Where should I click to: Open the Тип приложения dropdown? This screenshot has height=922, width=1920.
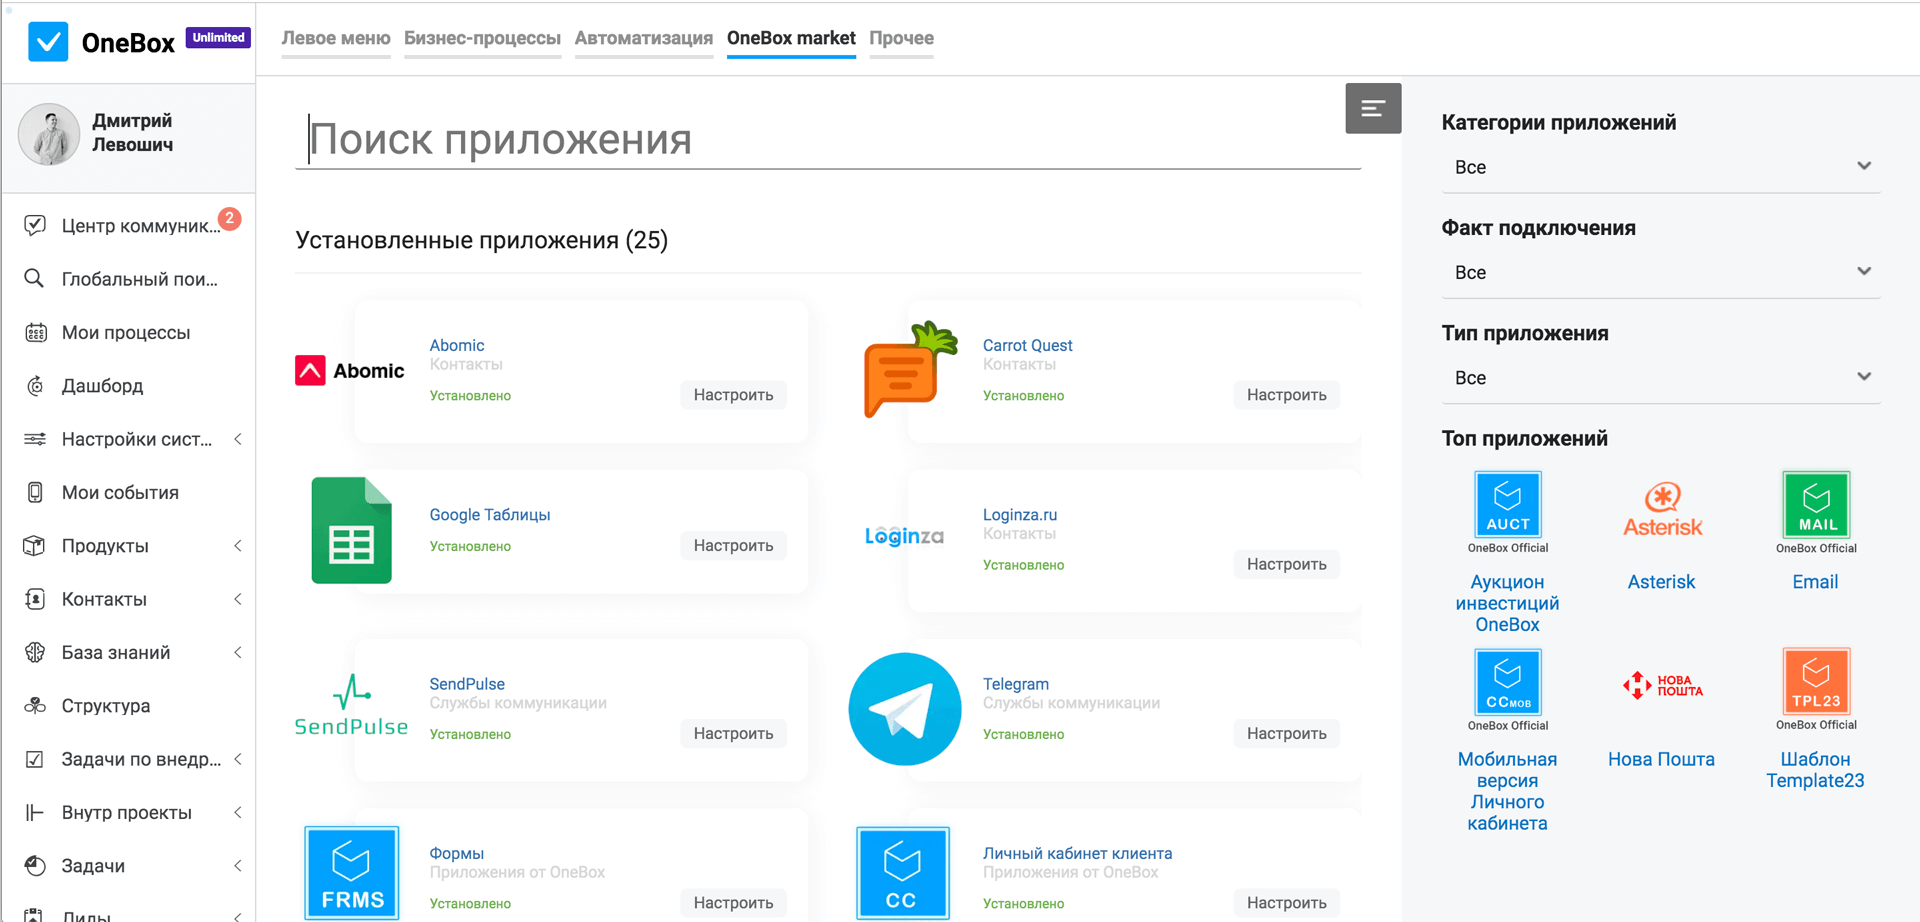point(1661,378)
